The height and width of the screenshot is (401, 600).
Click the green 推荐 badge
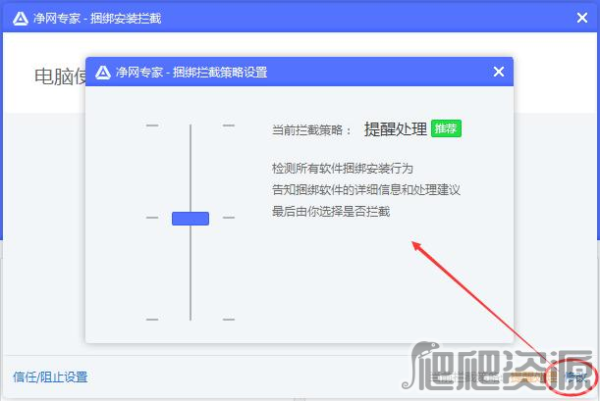446,129
